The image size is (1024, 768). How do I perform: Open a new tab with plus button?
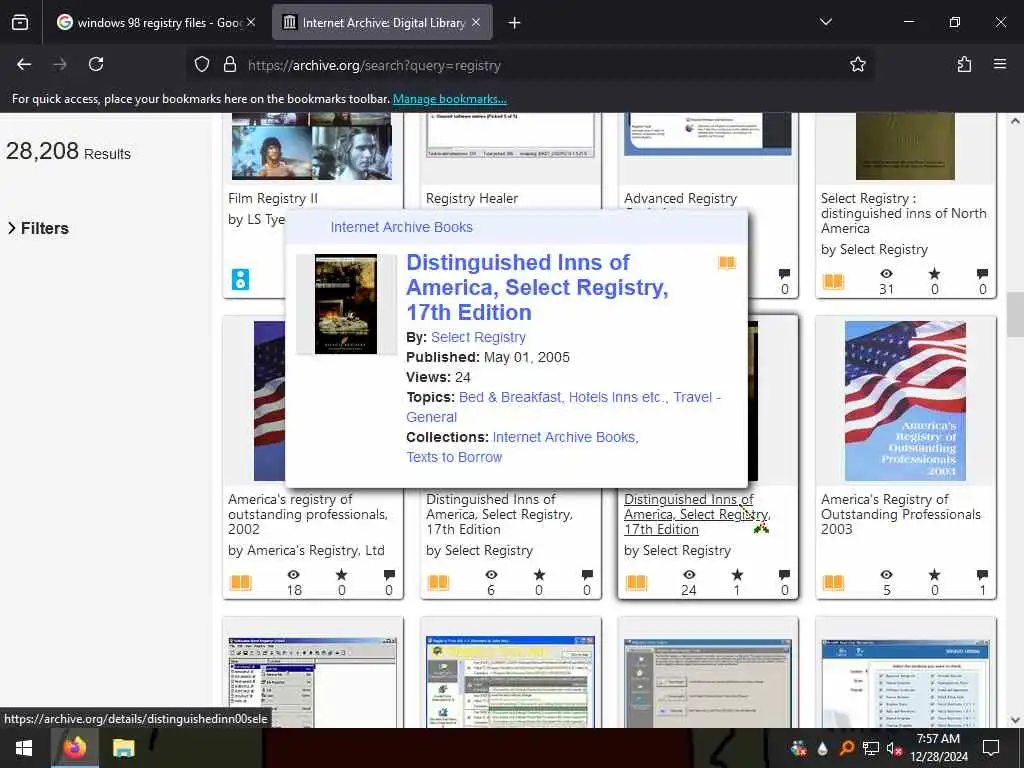[515, 23]
